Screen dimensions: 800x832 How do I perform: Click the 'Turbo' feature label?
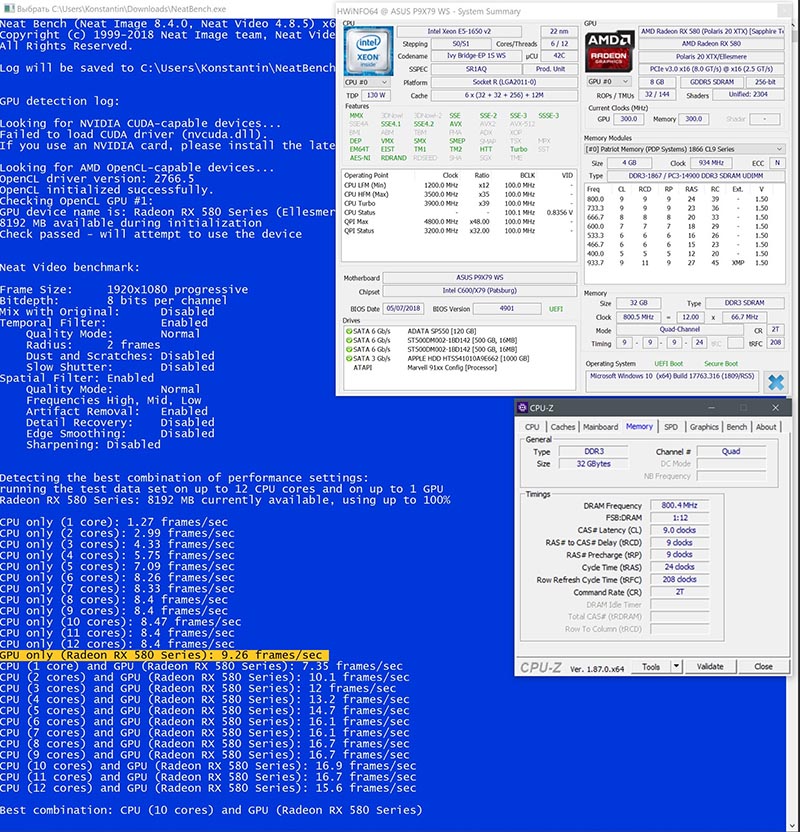point(518,150)
